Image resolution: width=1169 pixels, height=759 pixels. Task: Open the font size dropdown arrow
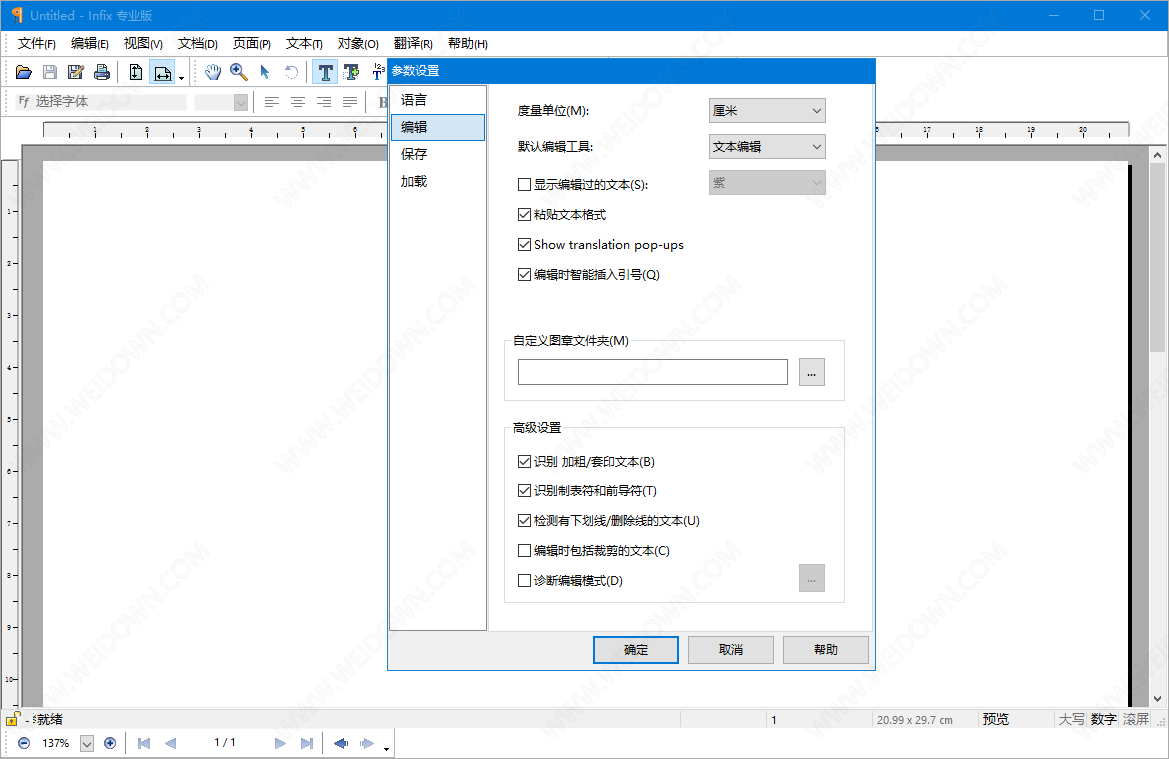[240, 102]
